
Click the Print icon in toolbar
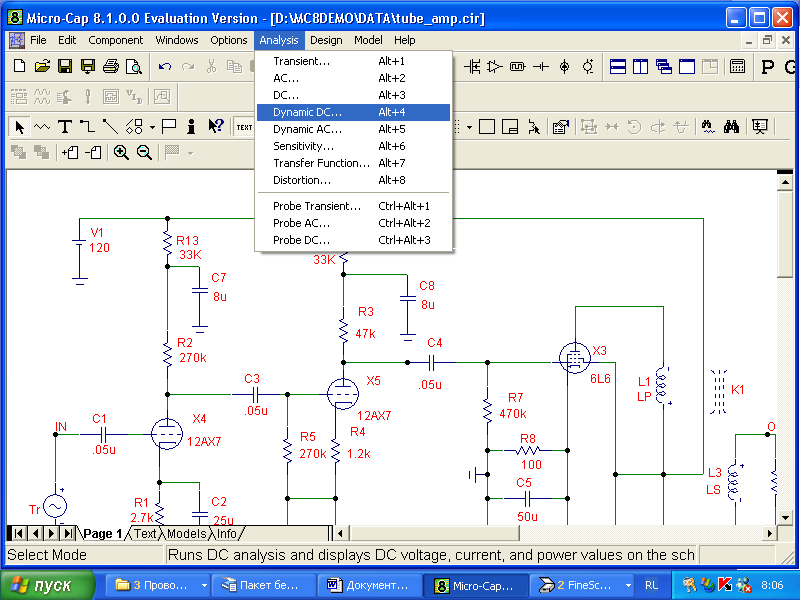click(x=110, y=67)
